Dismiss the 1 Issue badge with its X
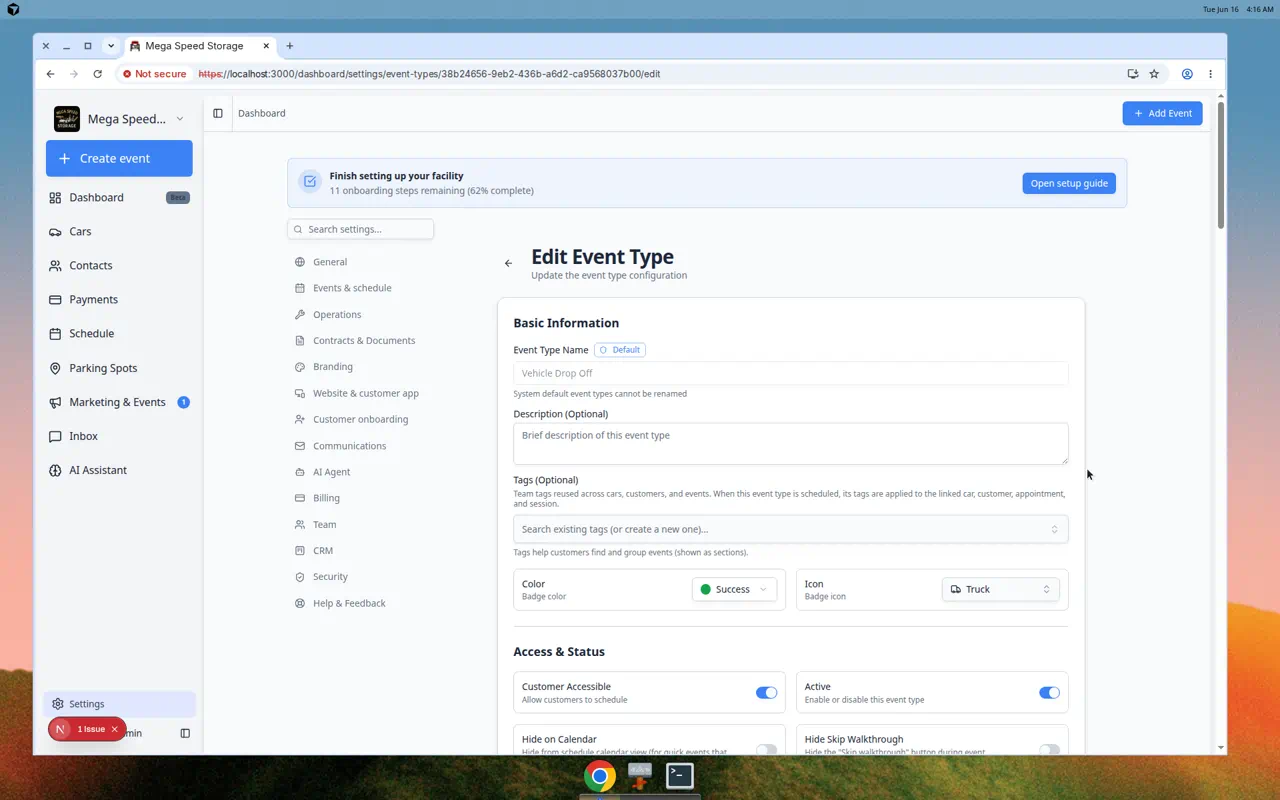1280x800 pixels. coord(115,729)
